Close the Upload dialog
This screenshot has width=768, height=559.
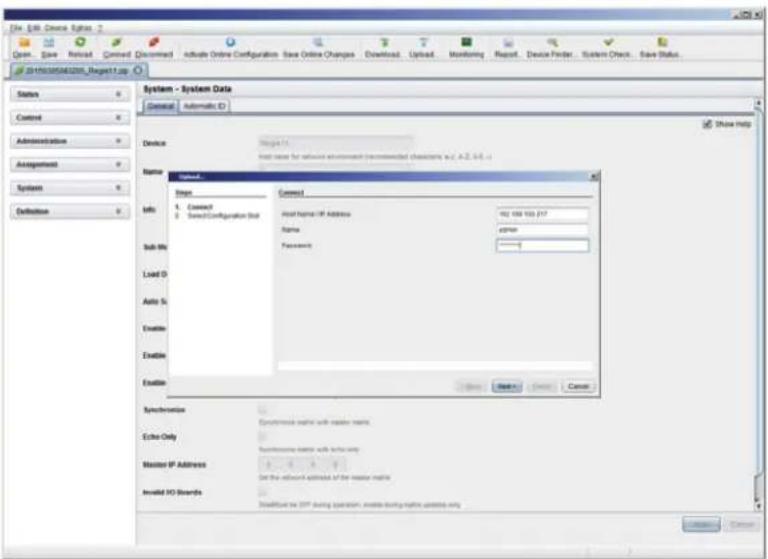(x=594, y=176)
